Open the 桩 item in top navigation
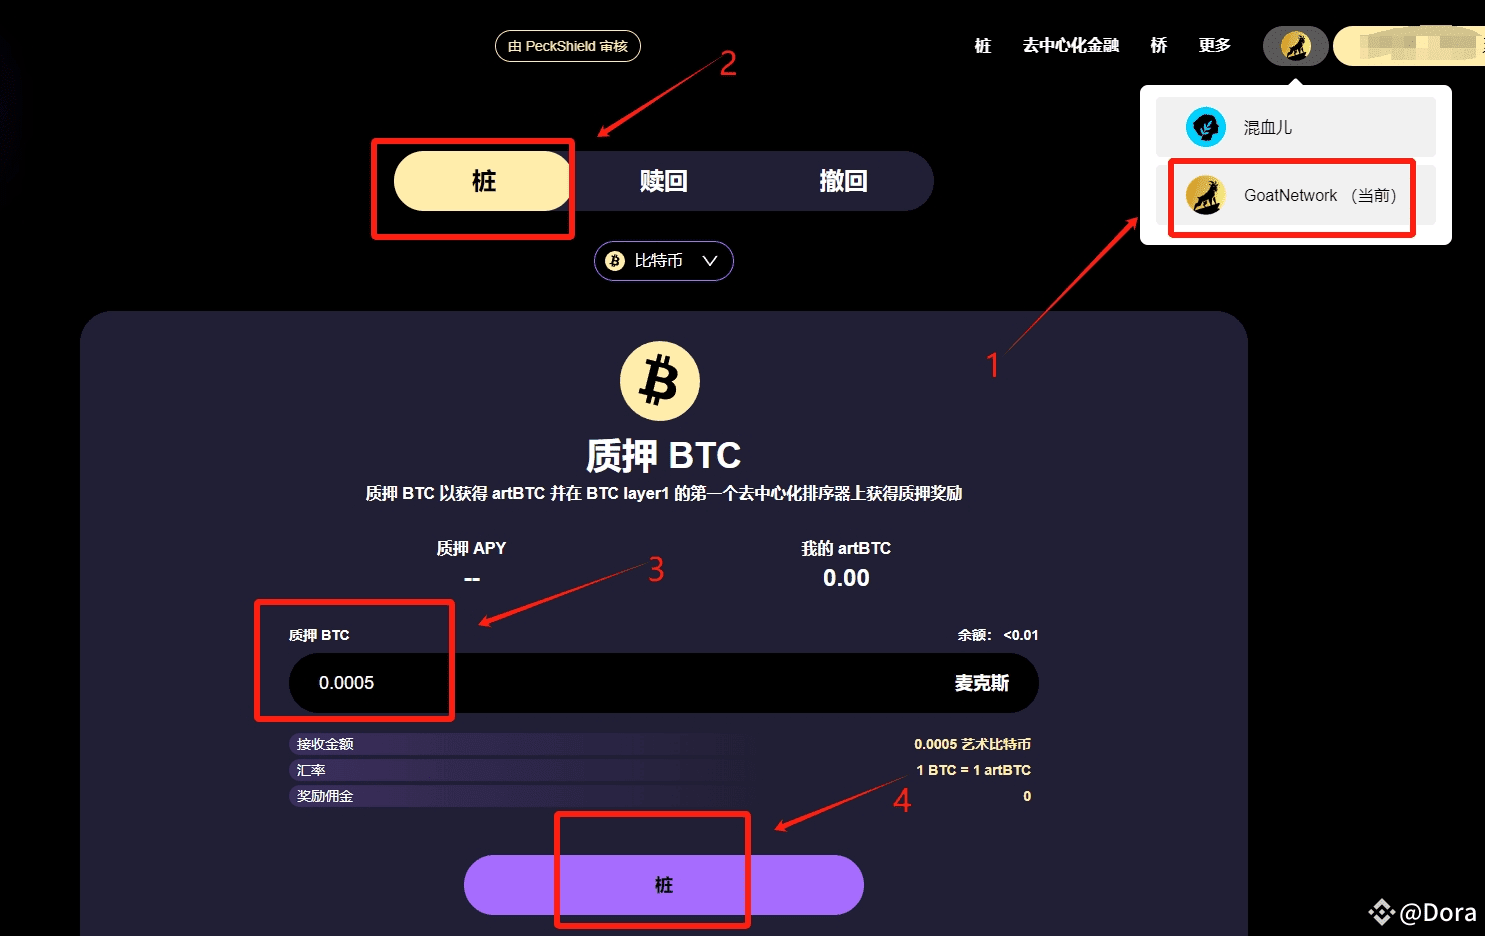Screen dimensions: 1485x936 pyautogui.click(x=983, y=45)
